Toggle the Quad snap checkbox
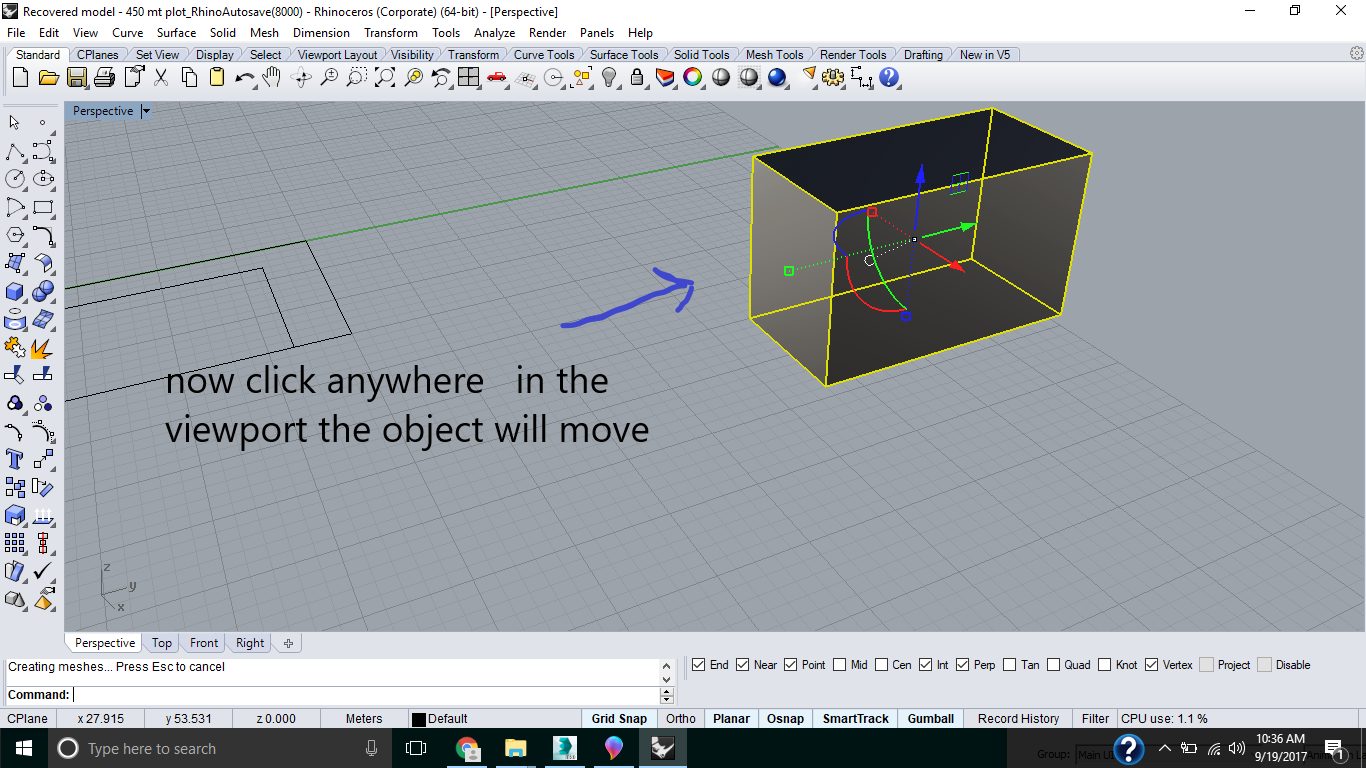Image resolution: width=1366 pixels, height=768 pixels. coord(1053,665)
